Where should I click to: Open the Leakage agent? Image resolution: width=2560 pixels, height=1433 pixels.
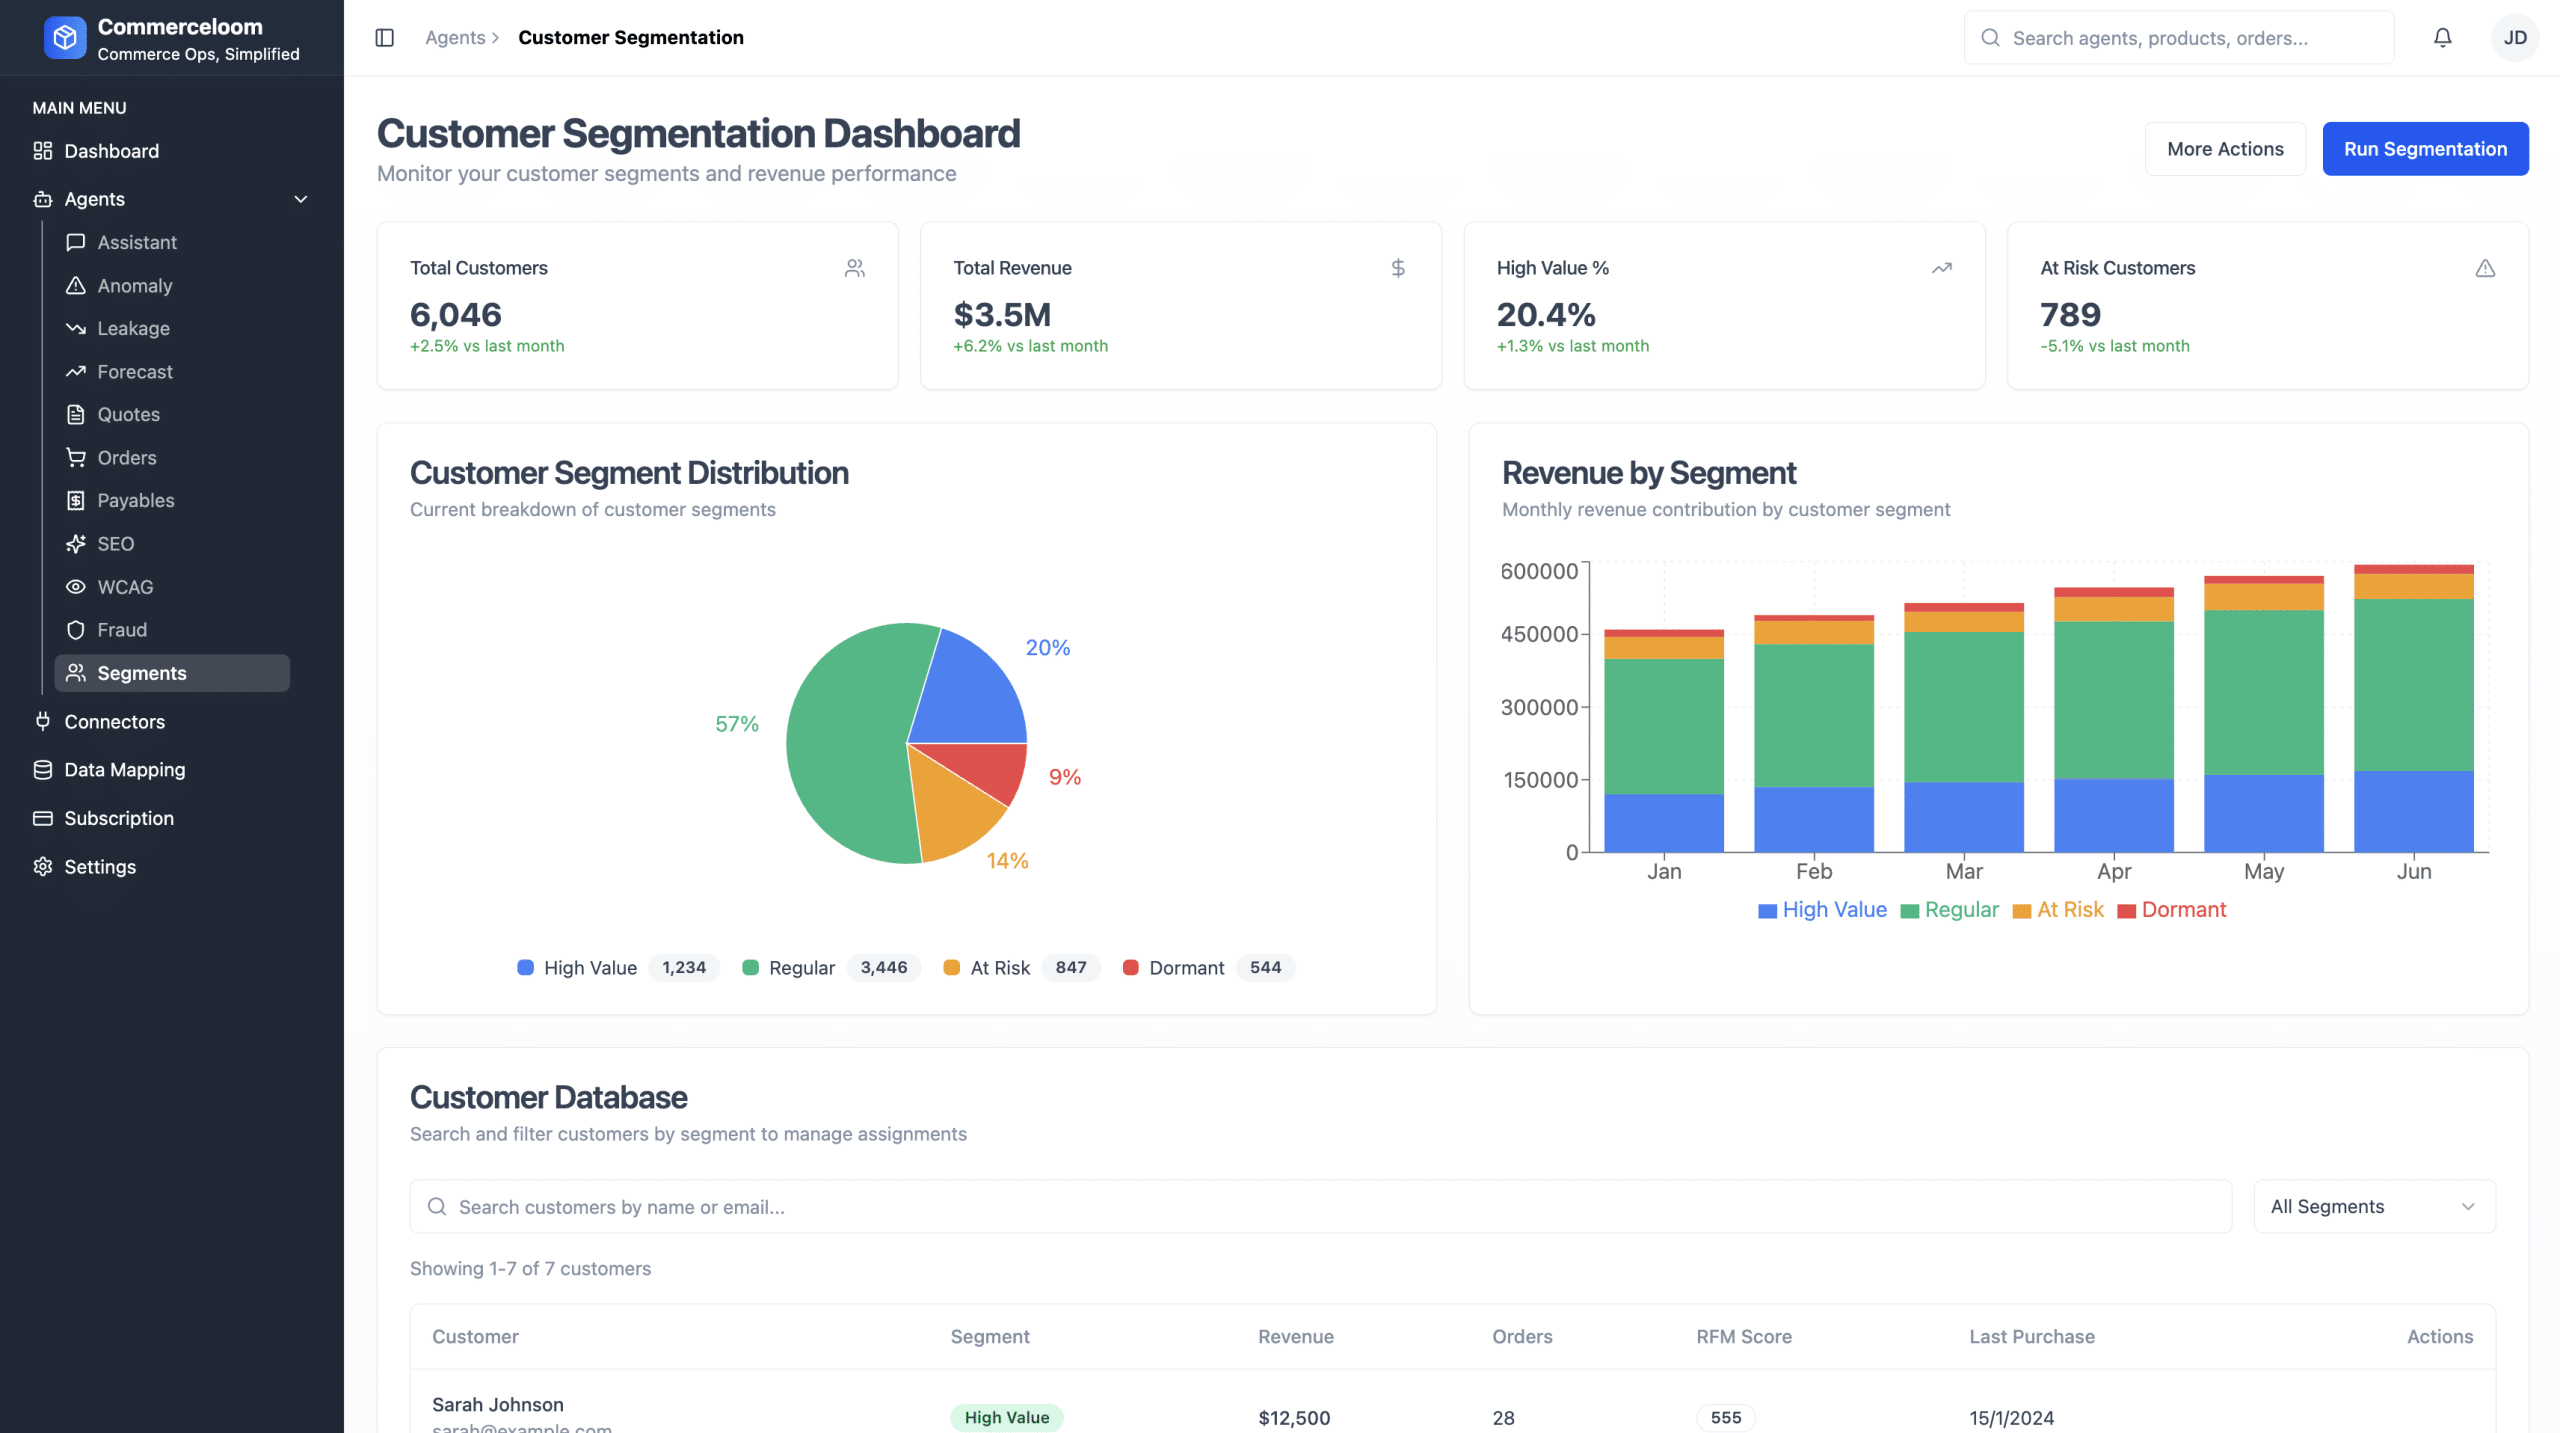click(133, 329)
